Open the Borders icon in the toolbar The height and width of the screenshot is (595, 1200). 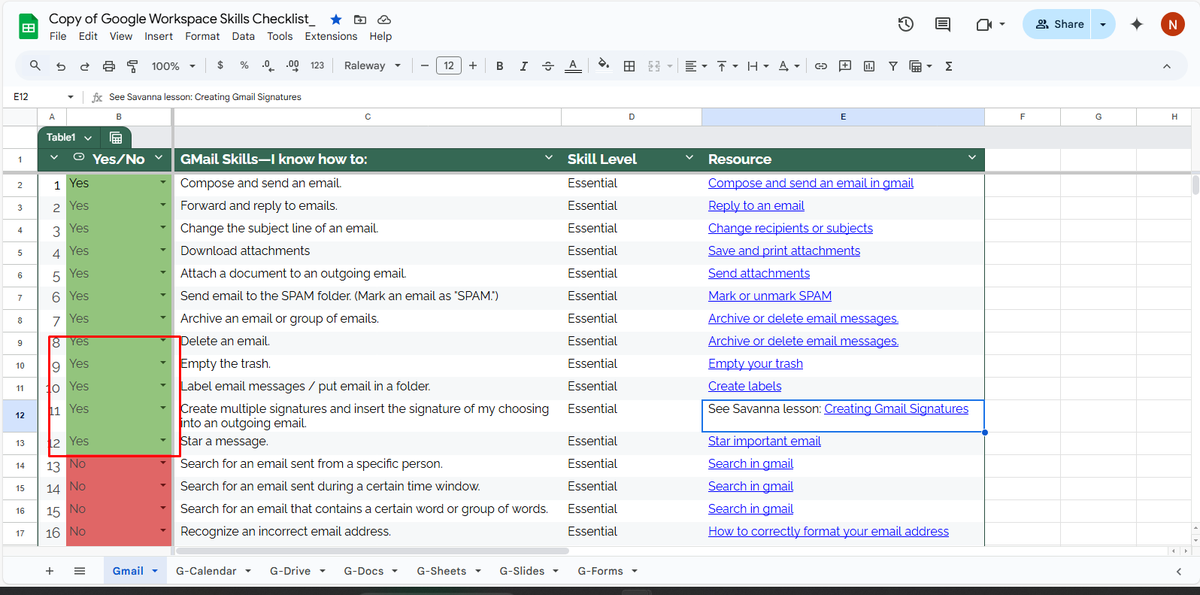coord(629,66)
